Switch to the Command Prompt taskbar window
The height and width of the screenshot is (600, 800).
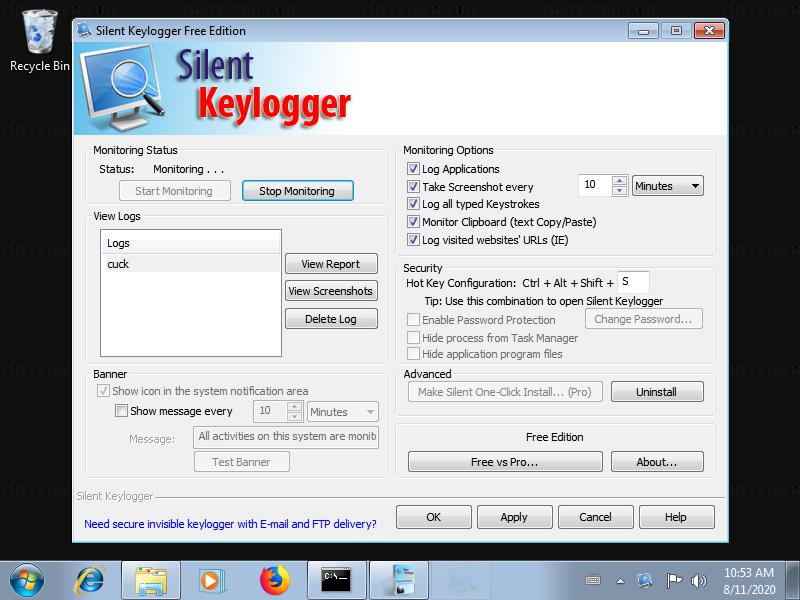[x=337, y=581]
